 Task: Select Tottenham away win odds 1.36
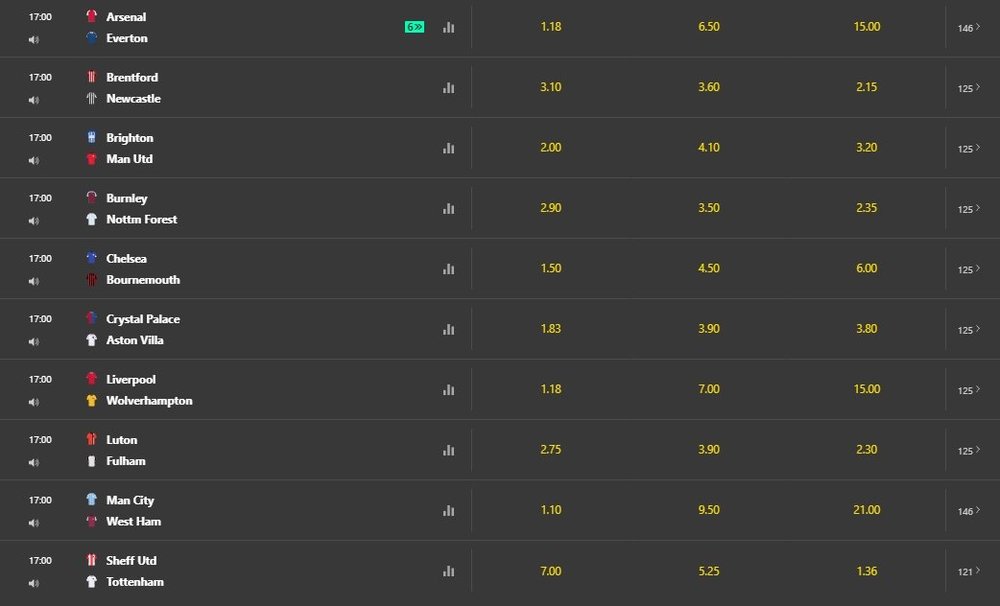click(x=867, y=571)
